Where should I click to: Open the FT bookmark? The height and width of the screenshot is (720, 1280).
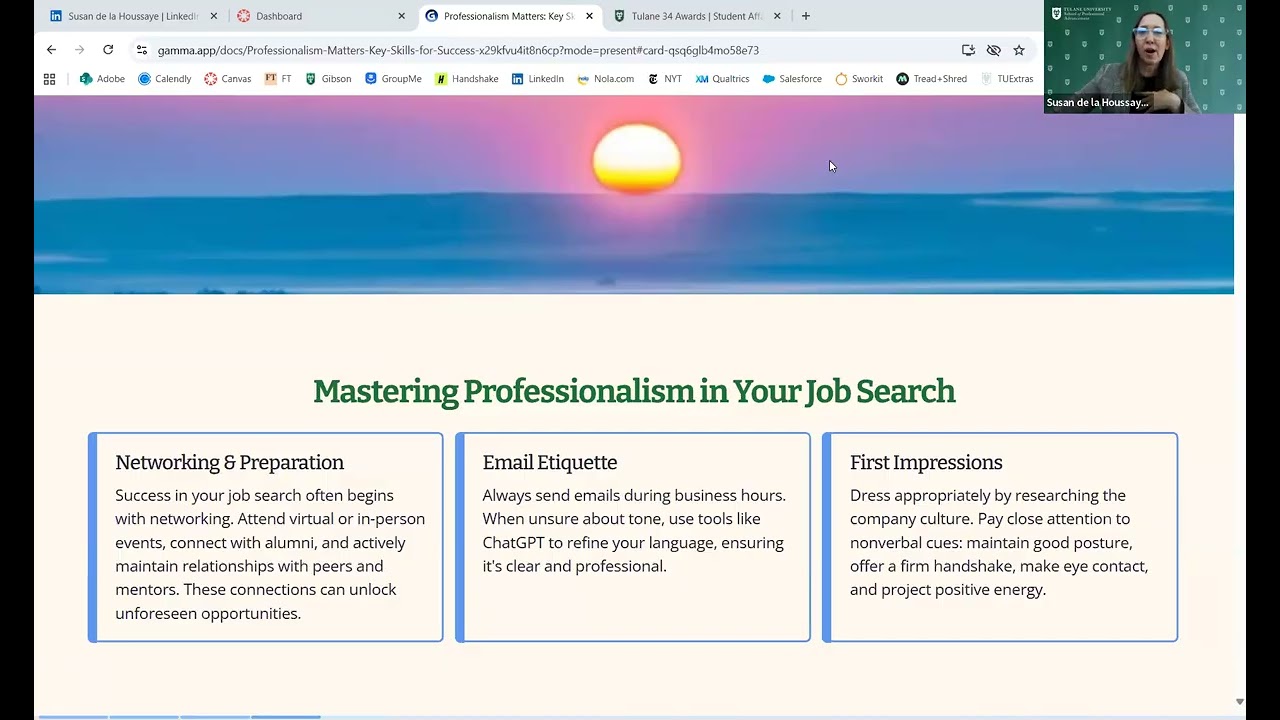pyautogui.click(x=278, y=79)
